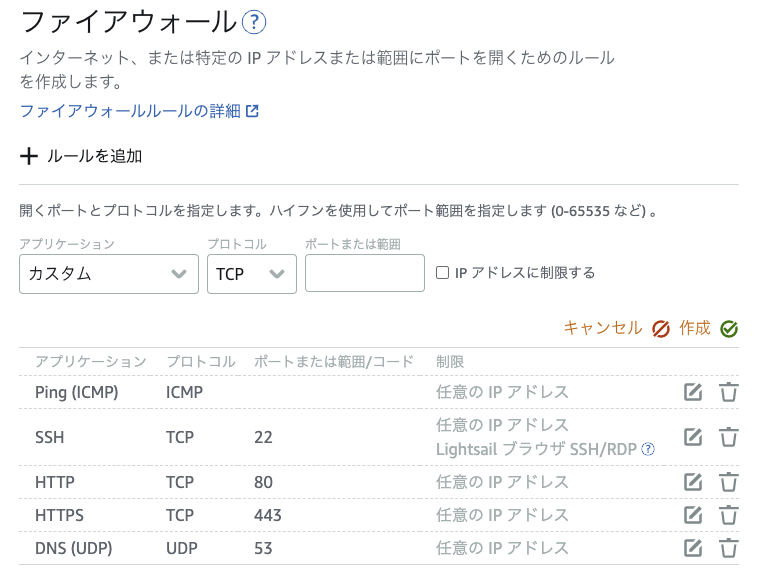
Task: Edit the DNS (UDP) rule
Action: coord(692,548)
